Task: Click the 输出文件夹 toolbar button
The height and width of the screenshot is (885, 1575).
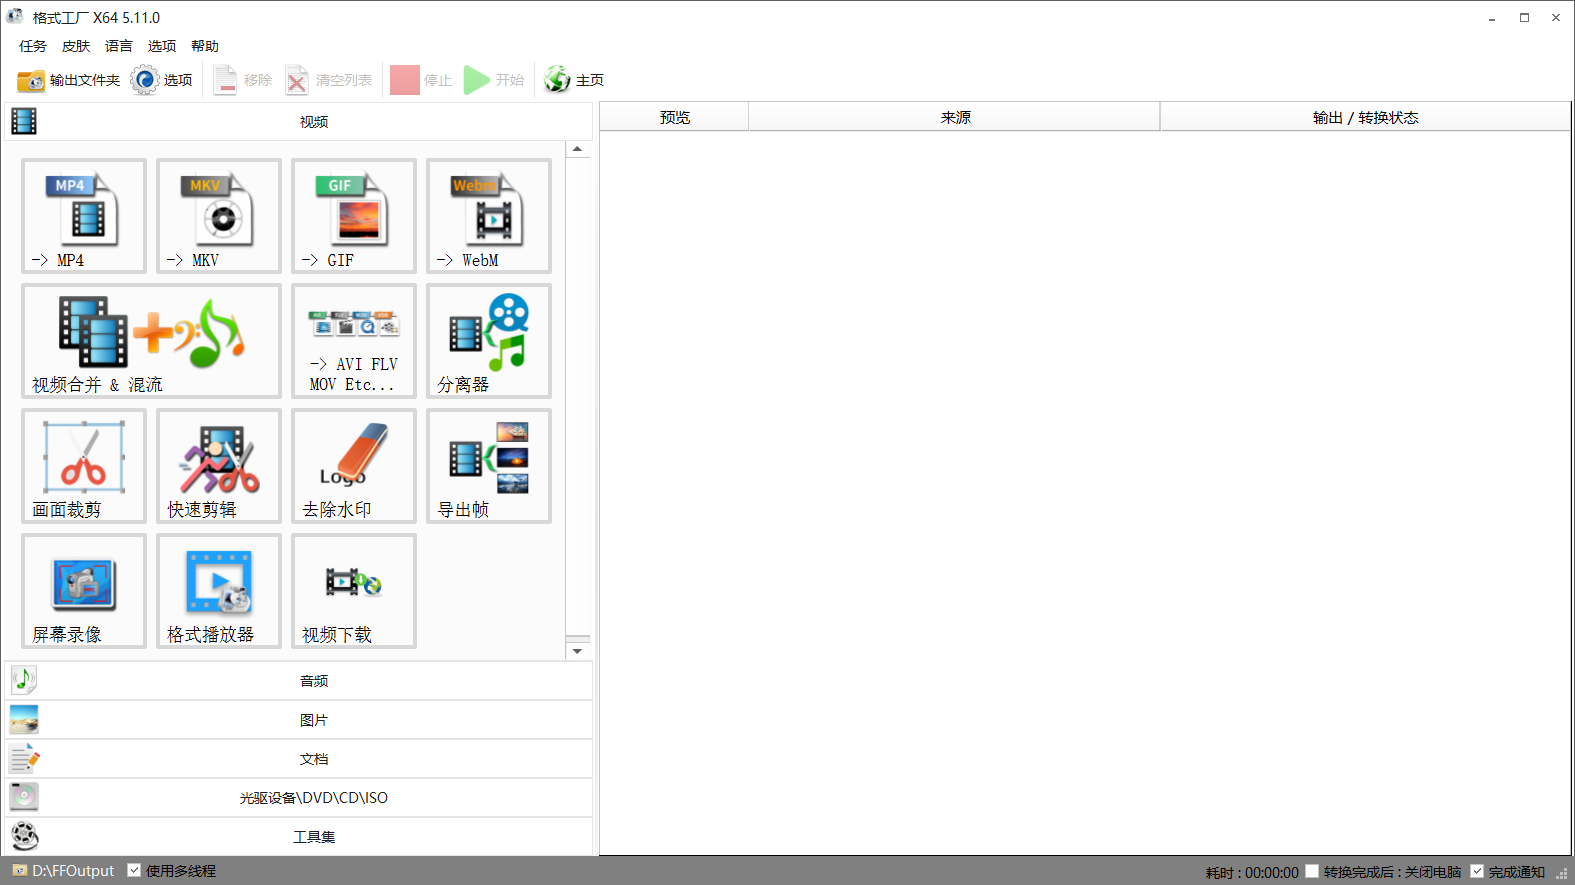Action: pyautogui.click(x=68, y=80)
